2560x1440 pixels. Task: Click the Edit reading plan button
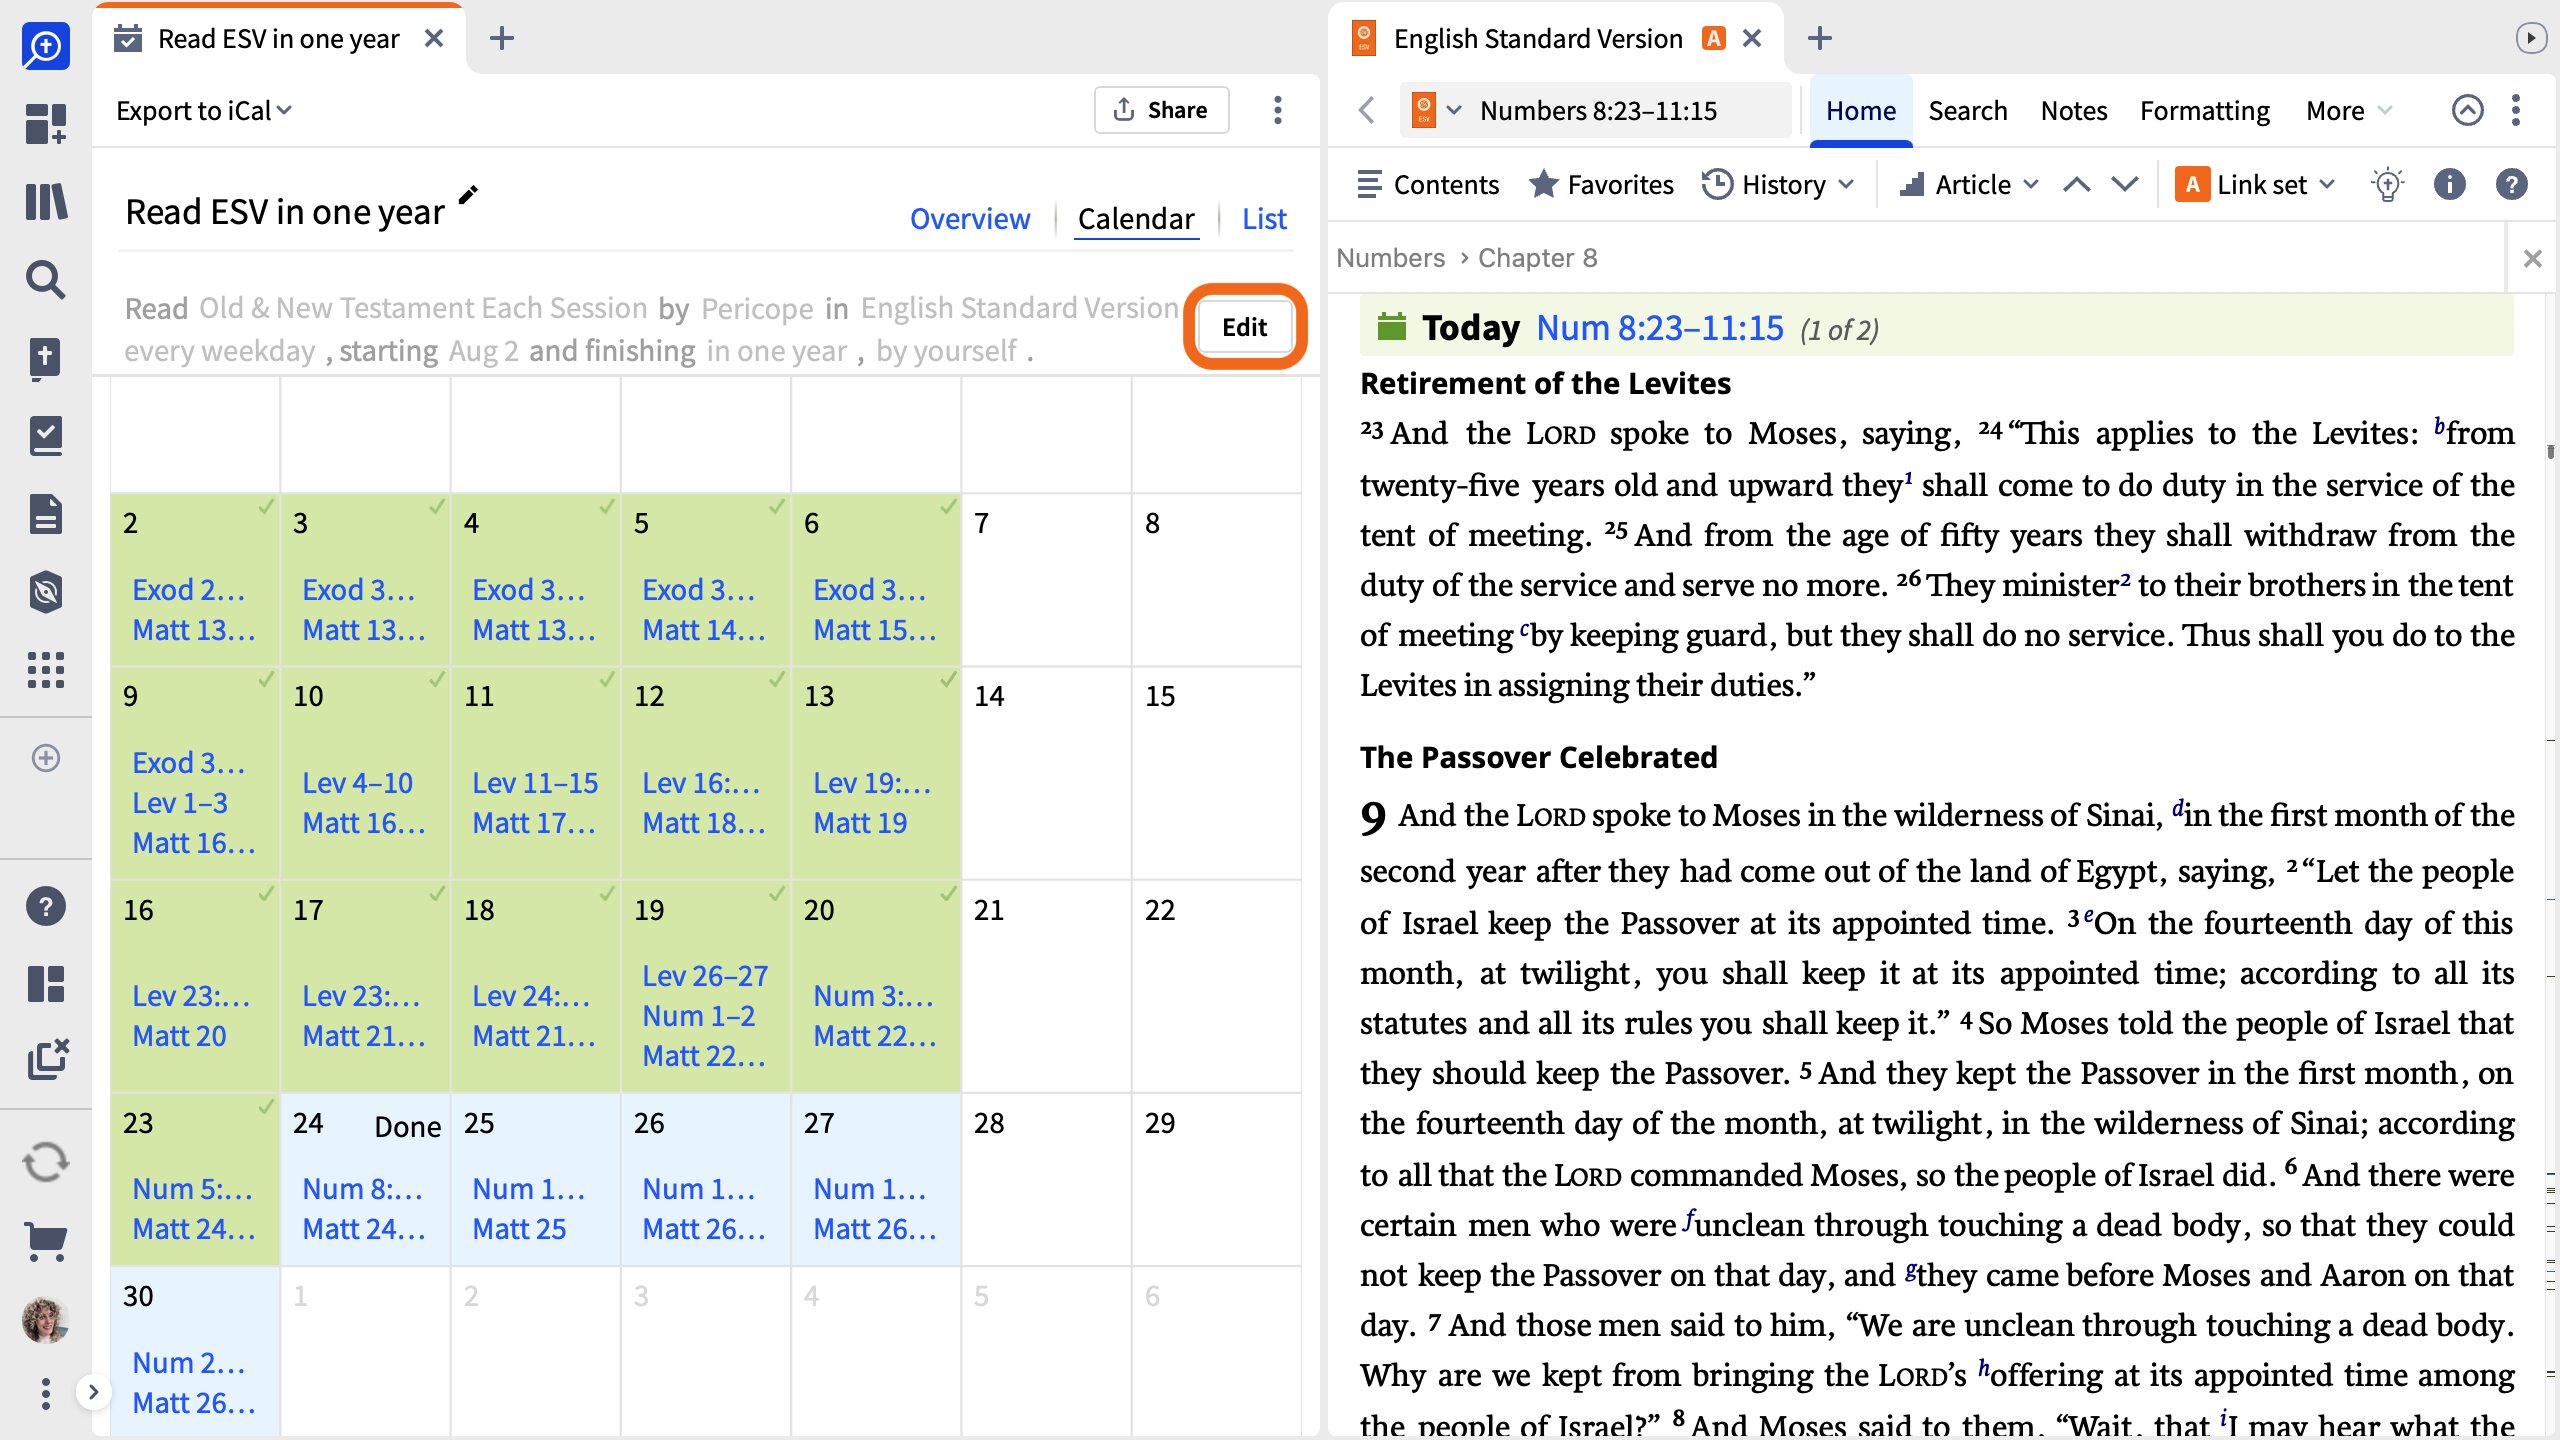point(1245,327)
